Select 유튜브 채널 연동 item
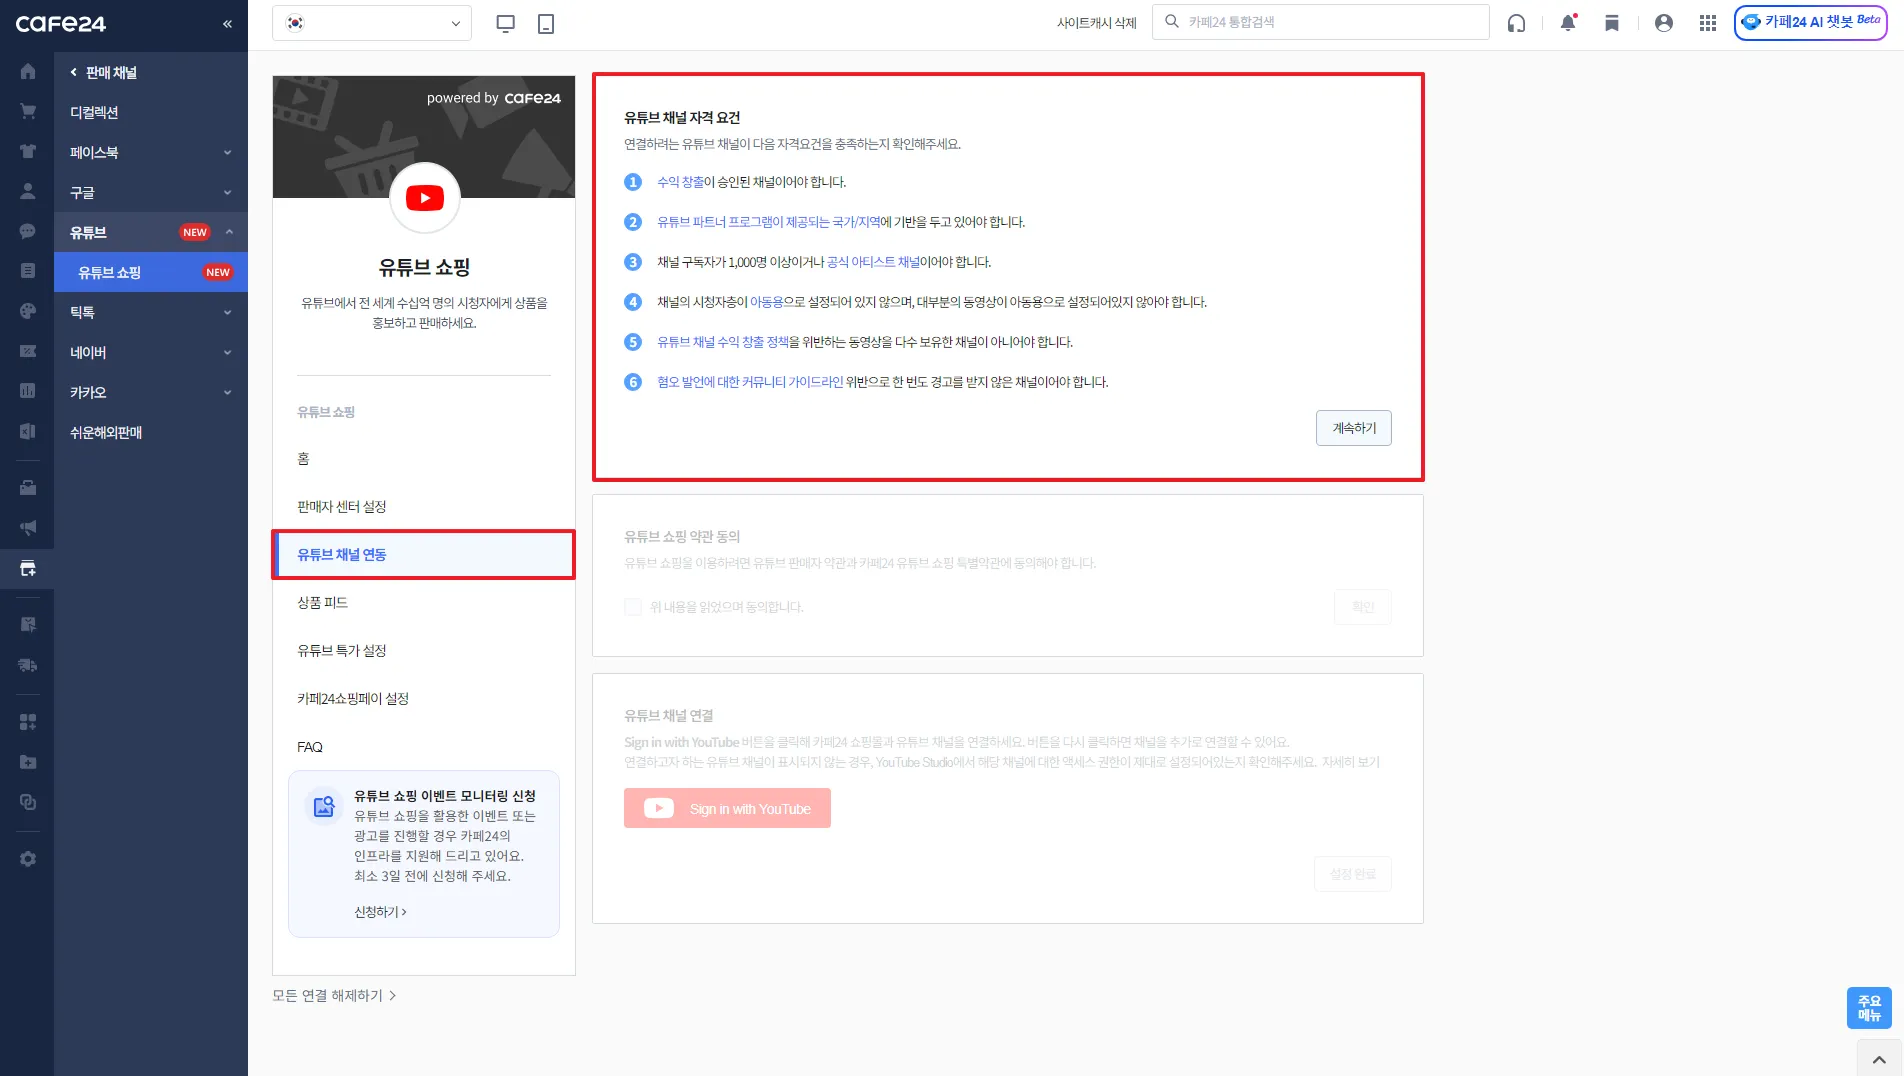The image size is (1904, 1076). [x=424, y=555]
